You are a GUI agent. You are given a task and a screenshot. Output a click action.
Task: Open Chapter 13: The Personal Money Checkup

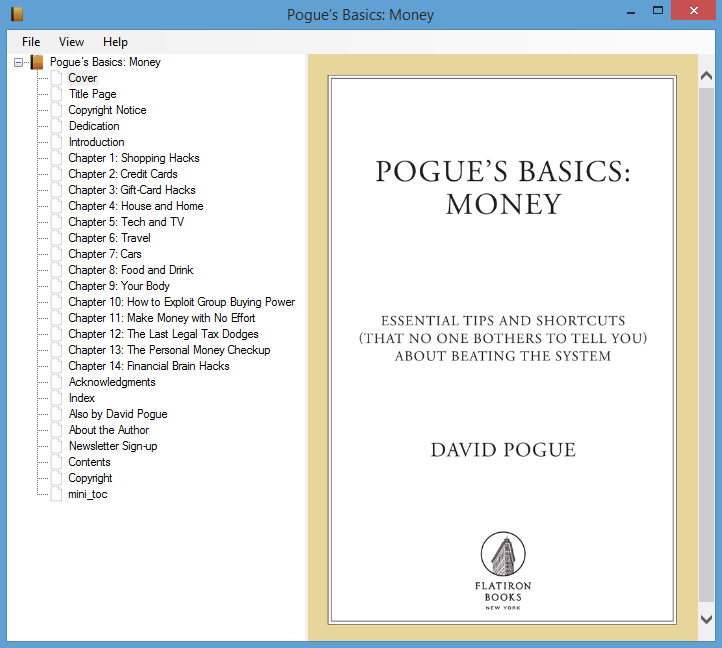pyautogui.click(x=169, y=350)
